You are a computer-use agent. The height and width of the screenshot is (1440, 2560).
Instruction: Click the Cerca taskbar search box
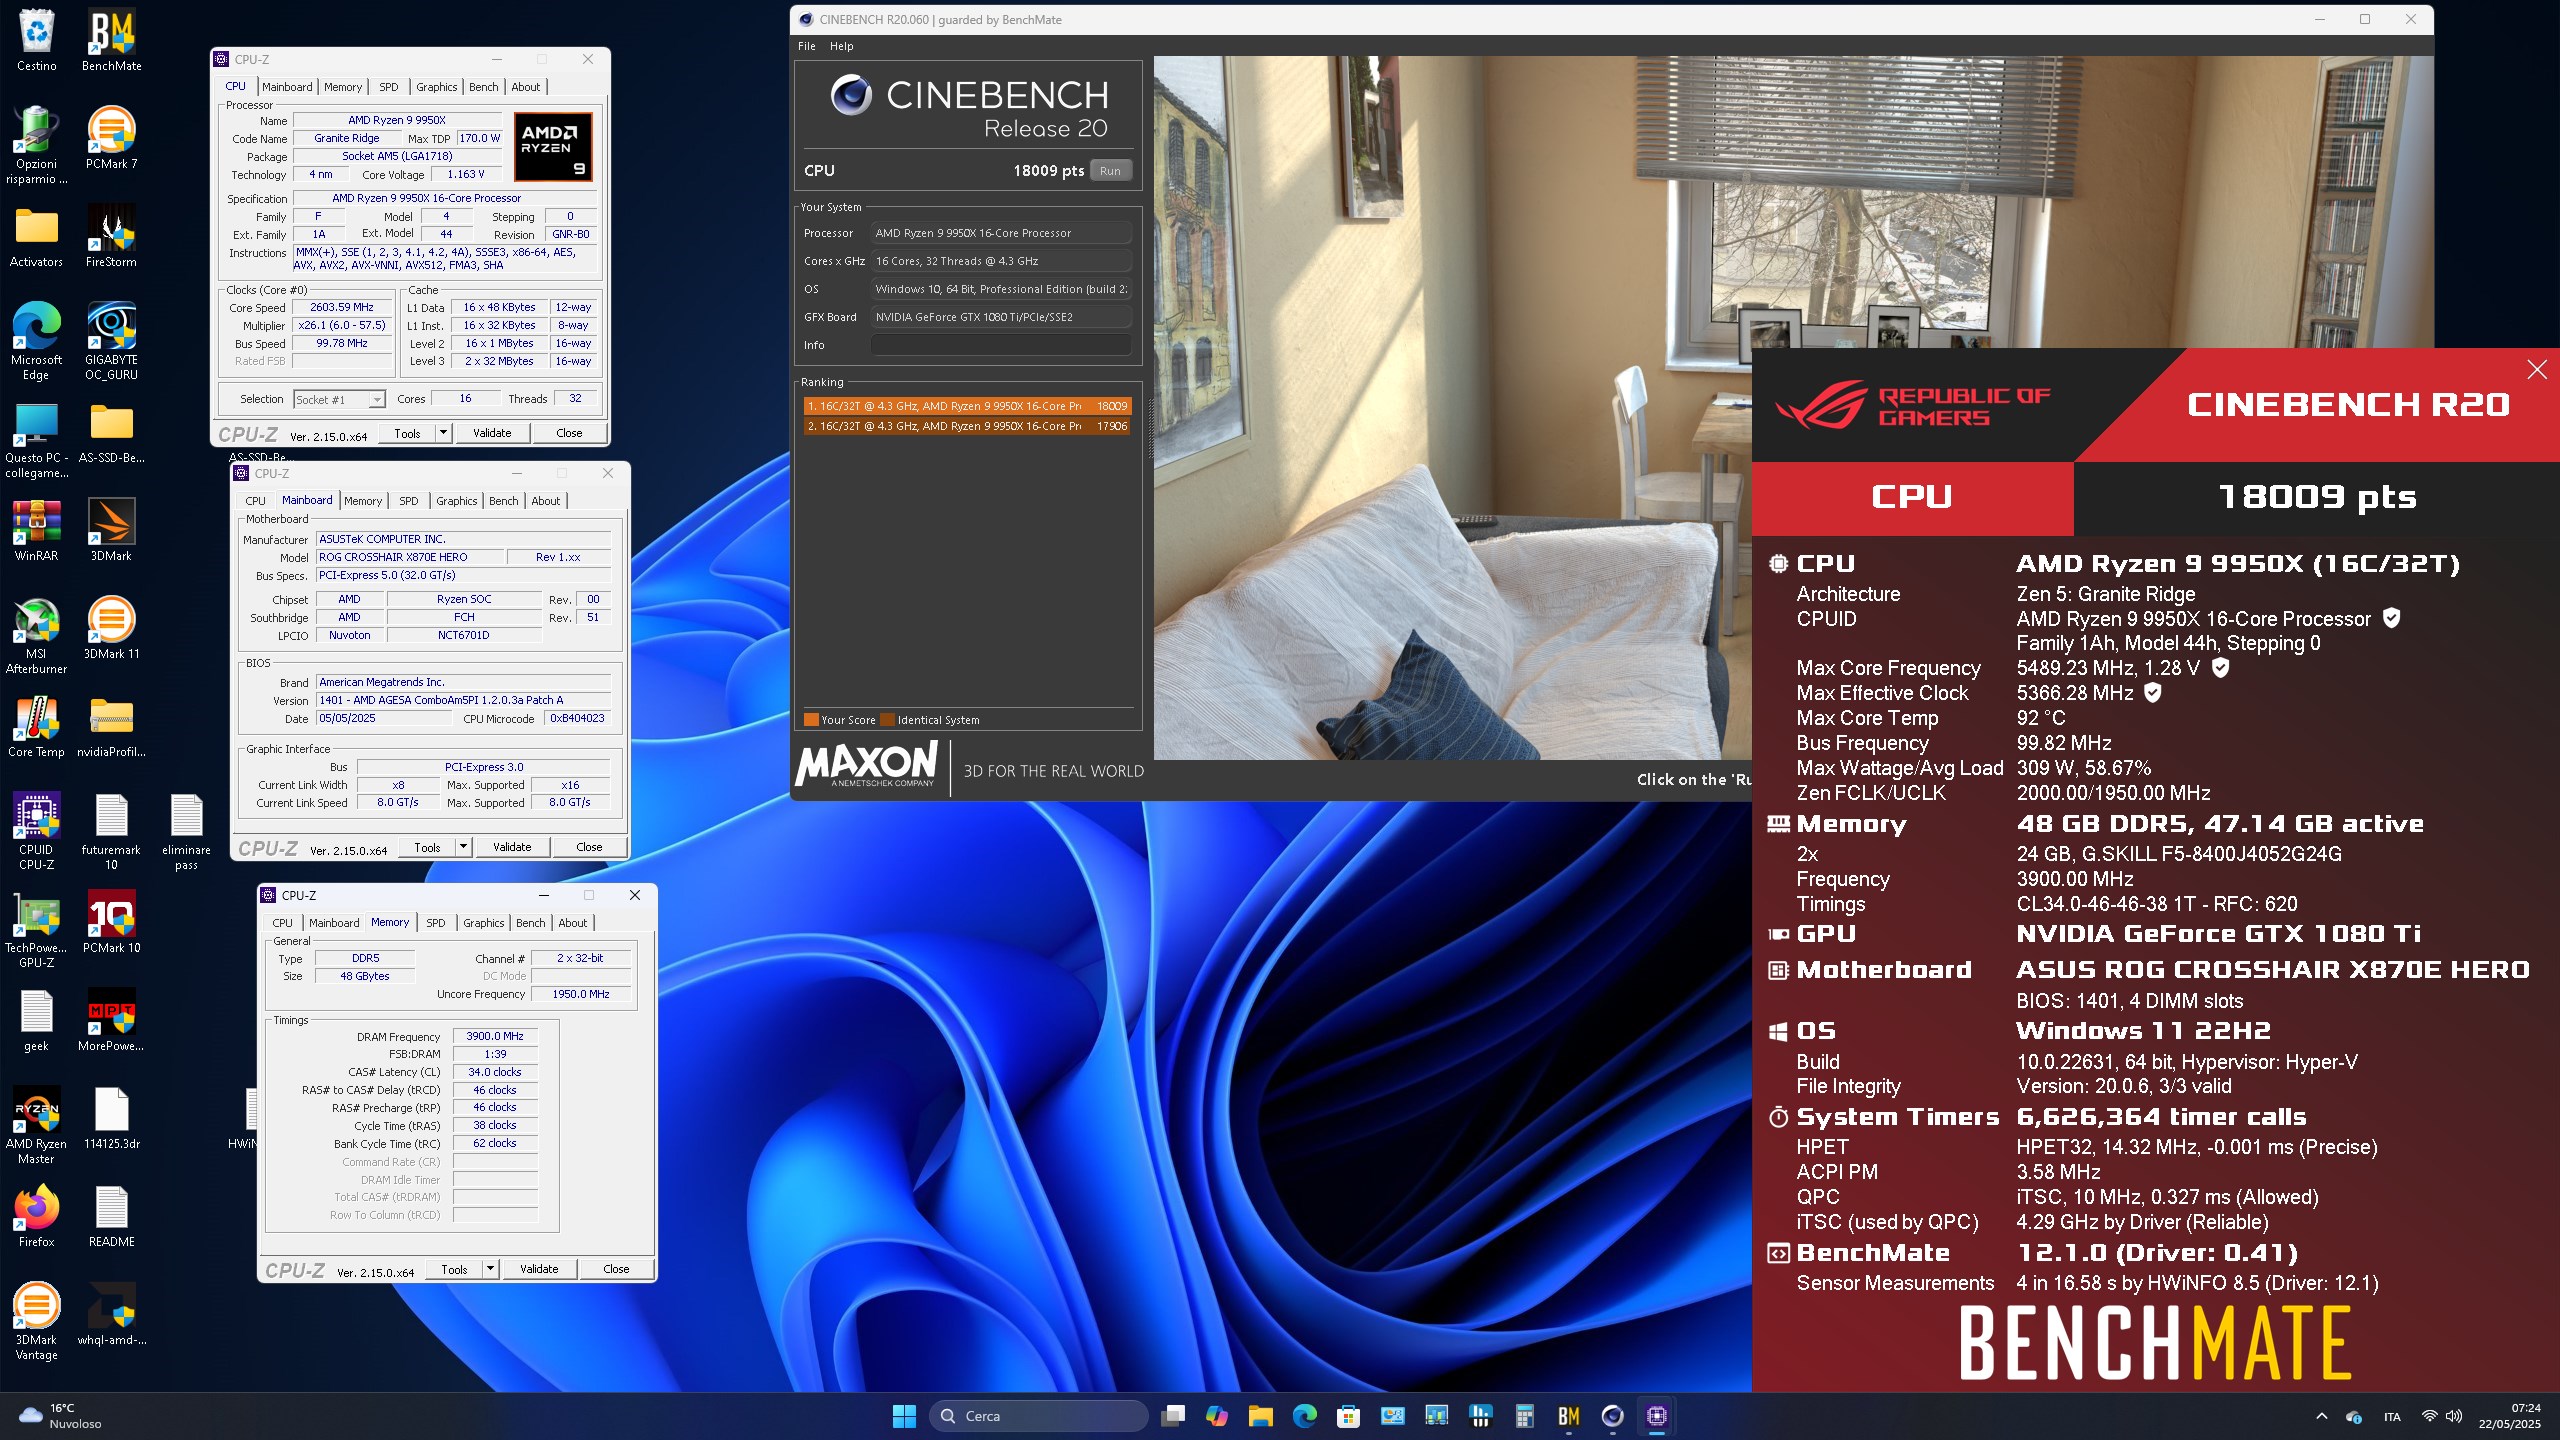pos(1039,1416)
